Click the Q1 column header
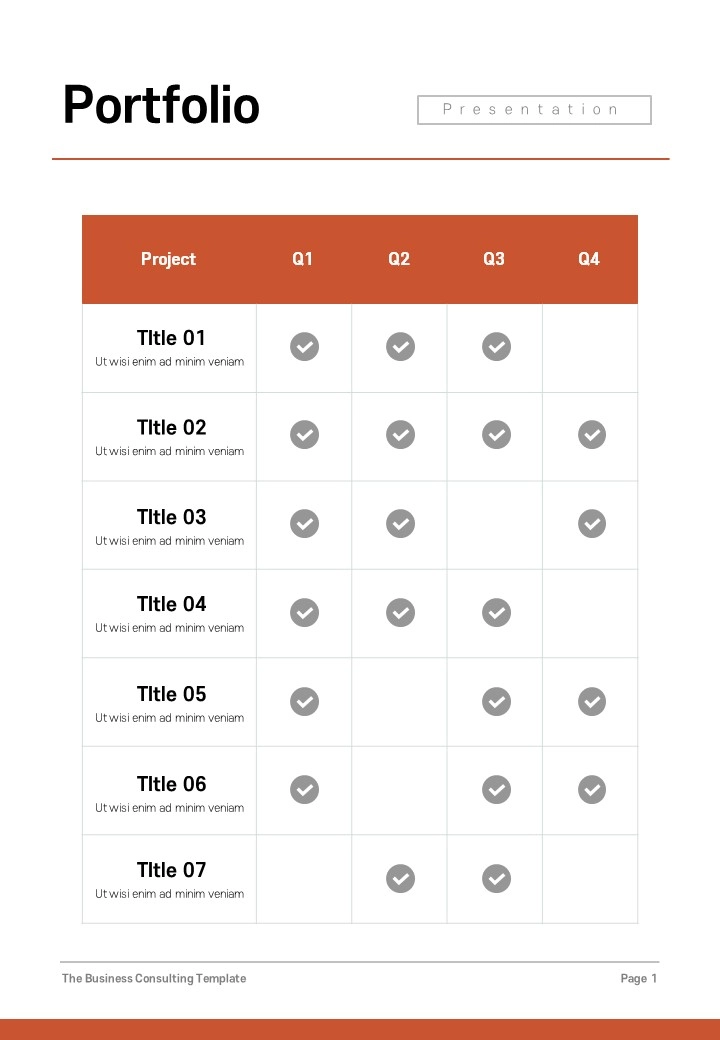The image size is (720, 1040). coord(302,259)
